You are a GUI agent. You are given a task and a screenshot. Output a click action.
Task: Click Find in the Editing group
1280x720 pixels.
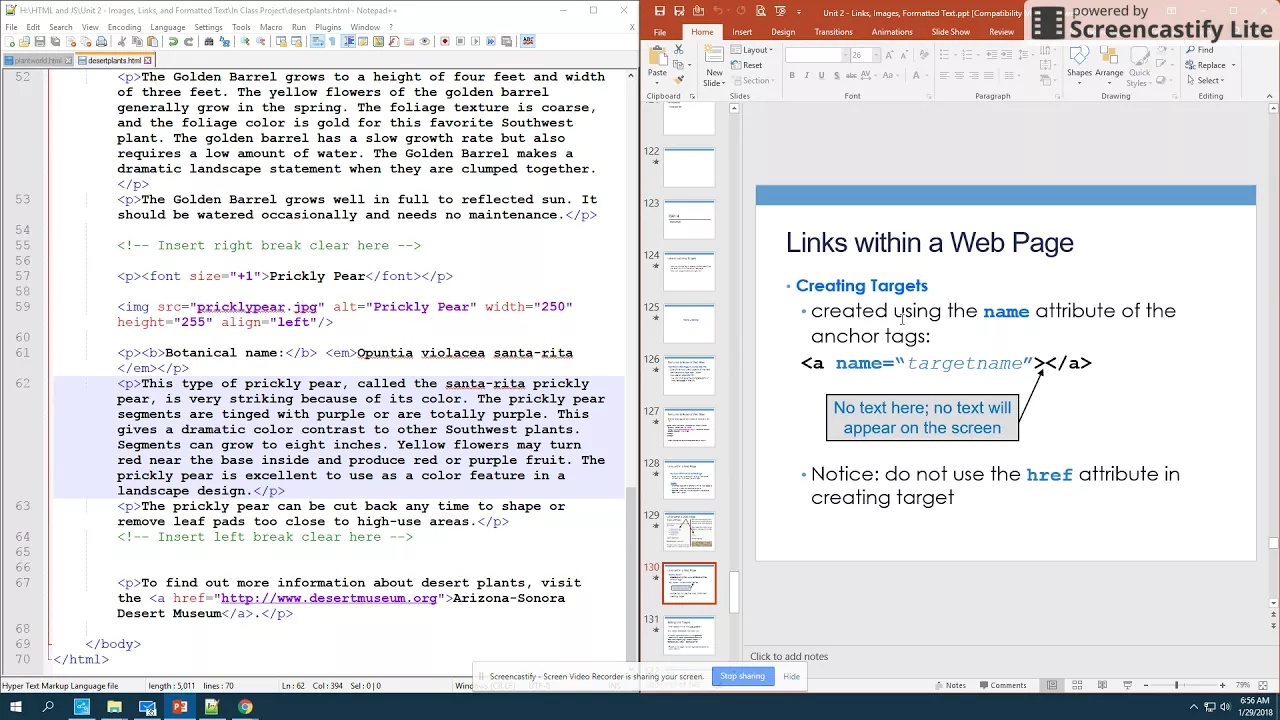click(x=1198, y=50)
